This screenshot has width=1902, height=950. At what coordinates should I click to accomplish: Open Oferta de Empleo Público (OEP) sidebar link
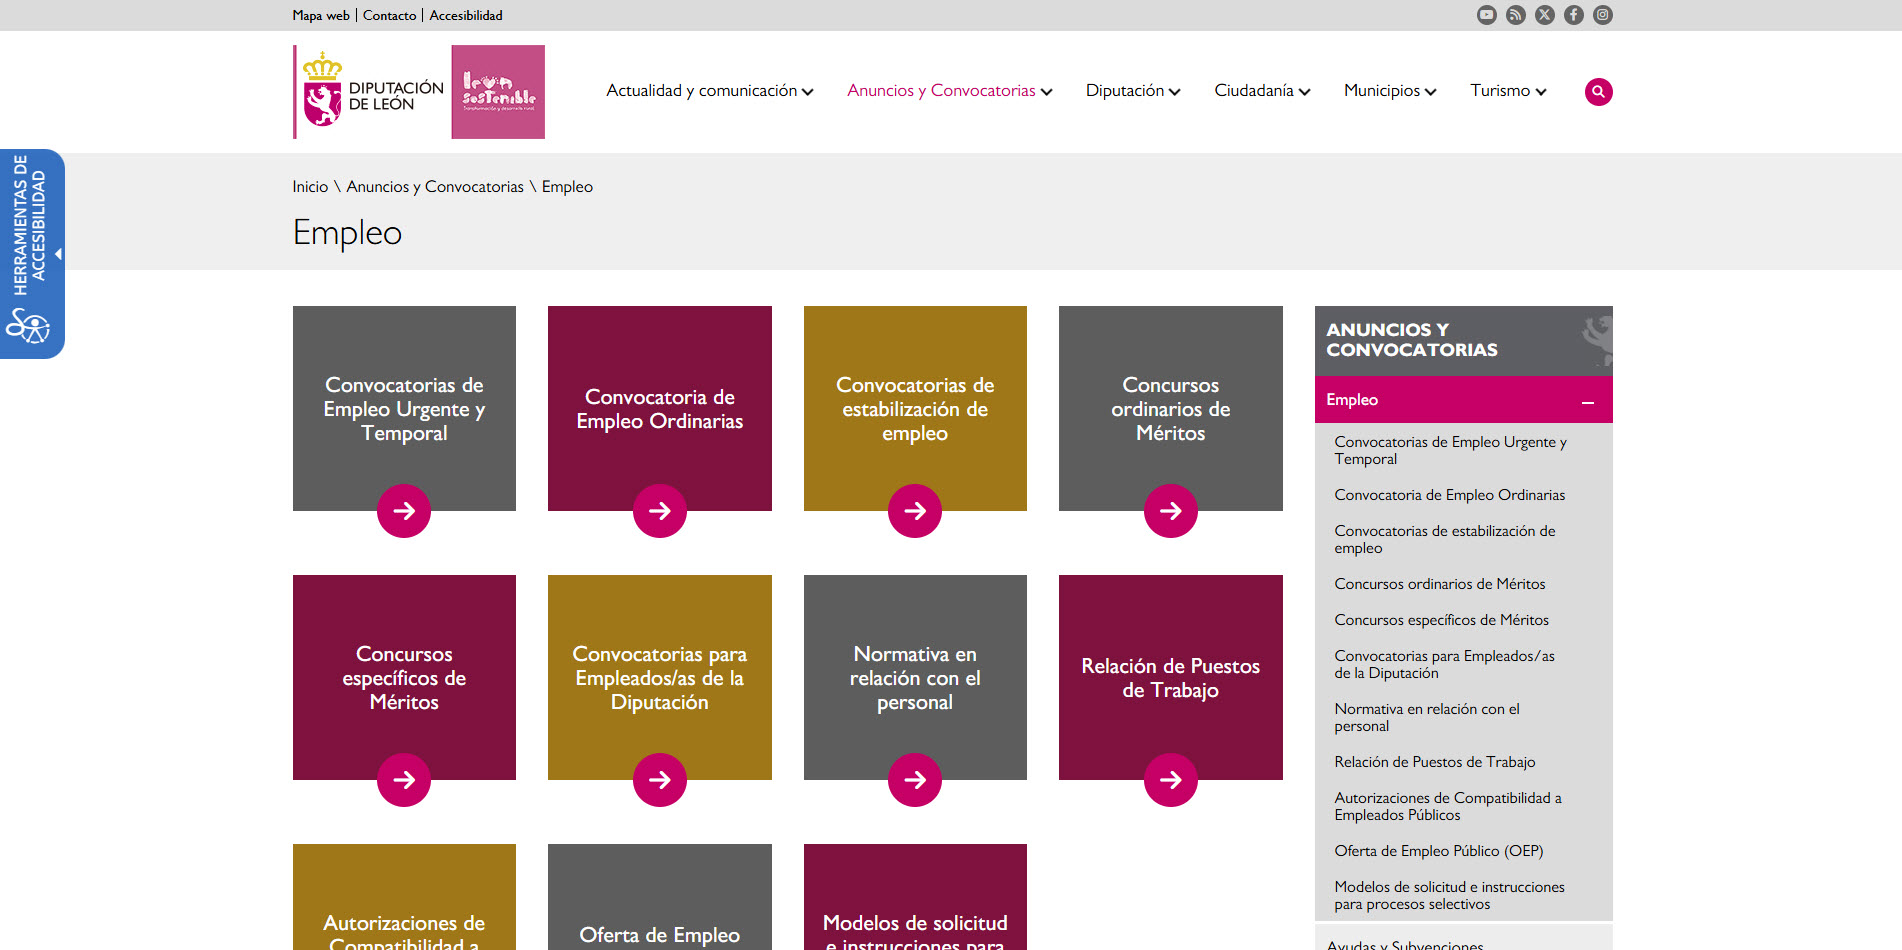click(1438, 851)
